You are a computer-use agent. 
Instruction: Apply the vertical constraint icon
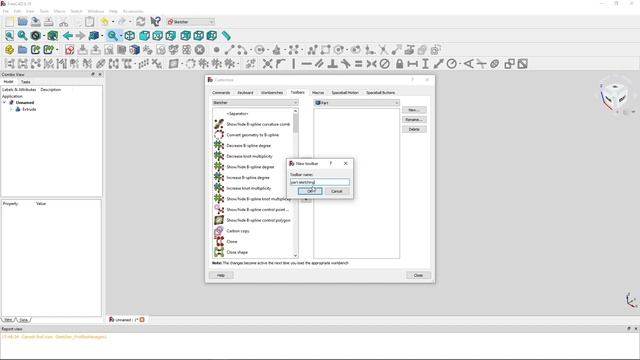click(x=293, y=64)
